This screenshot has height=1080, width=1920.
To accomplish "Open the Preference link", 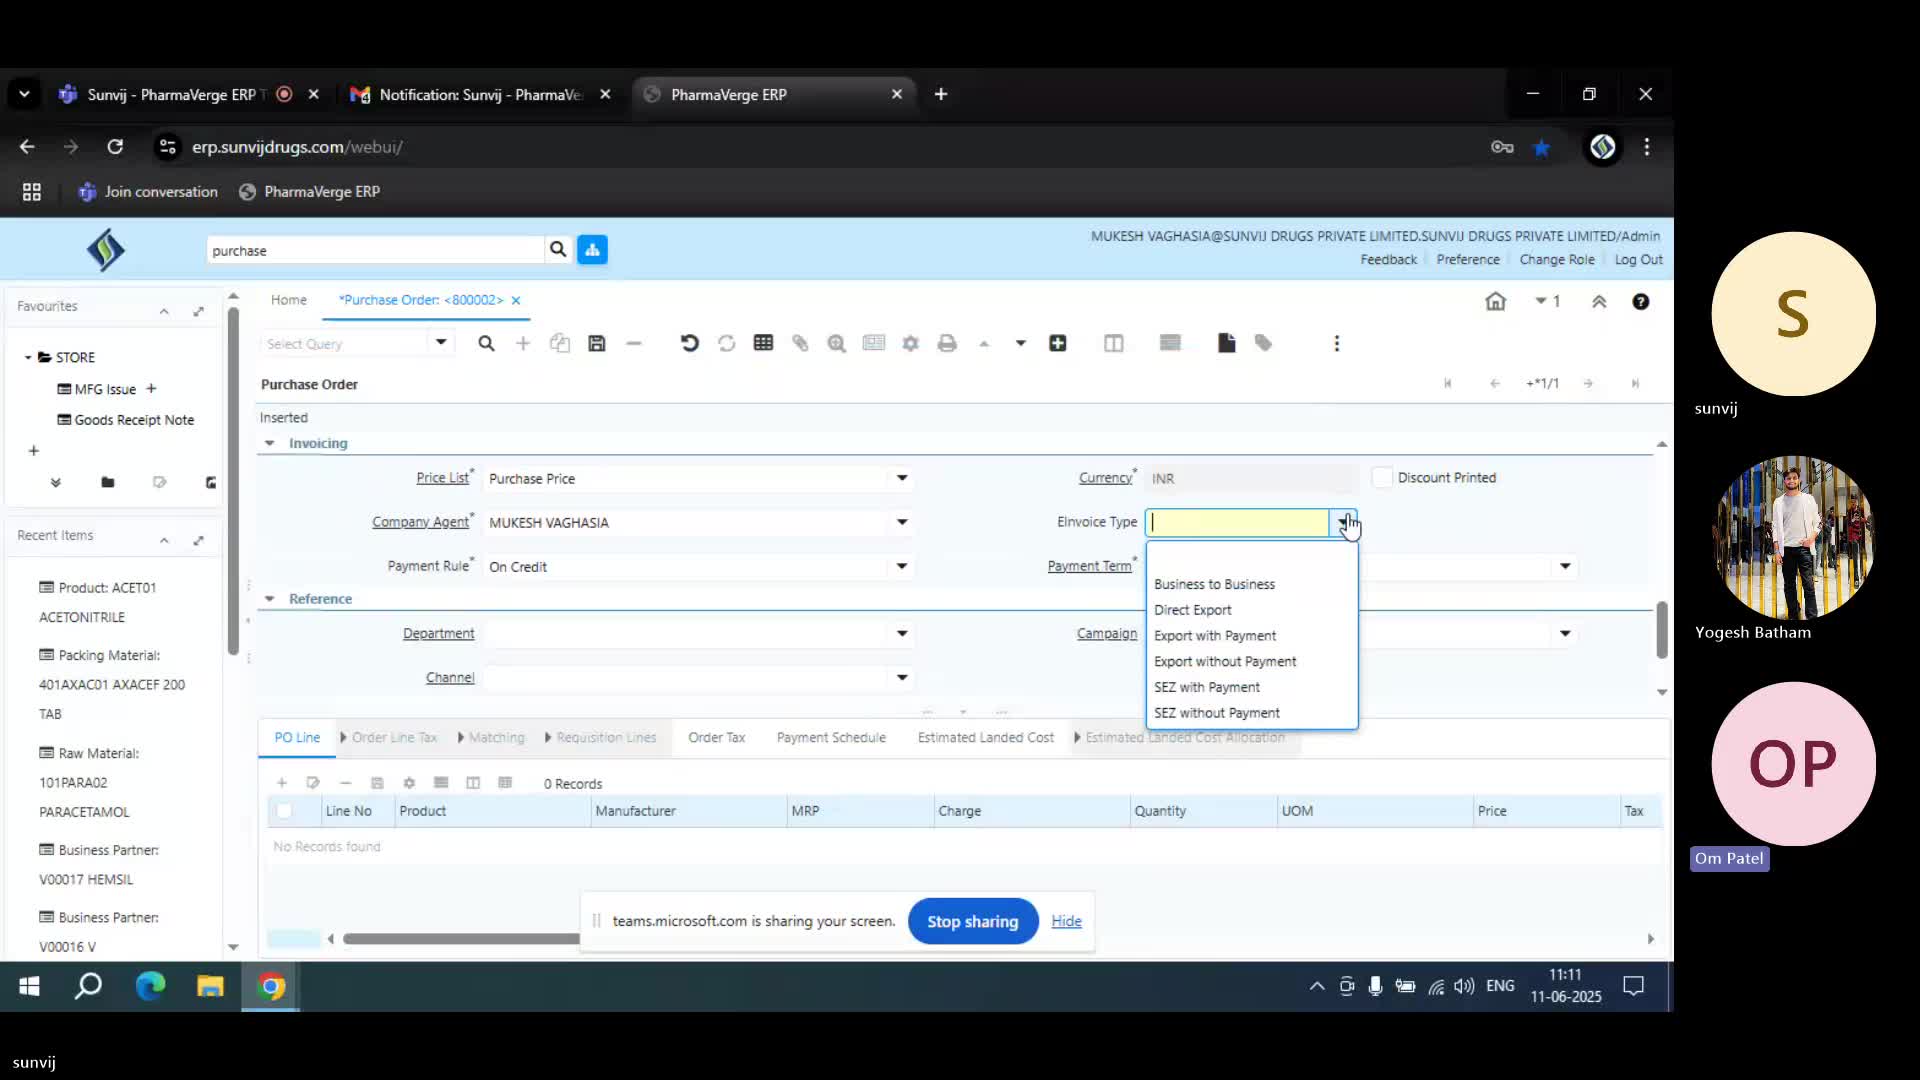I will 1468,260.
